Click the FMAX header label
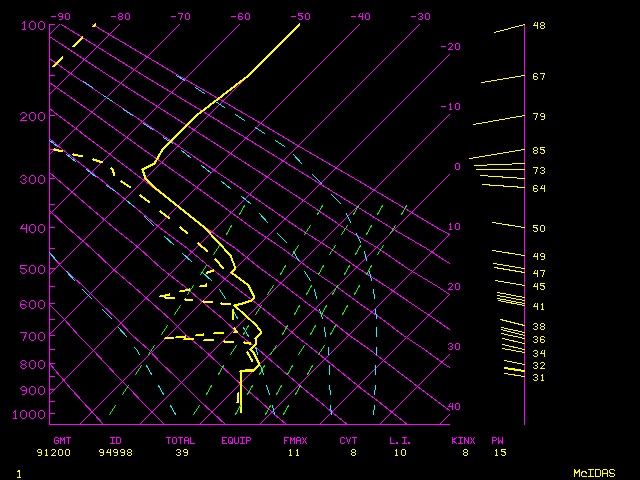The width and height of the screenshot is (640, 480). (x=294, y=440)
